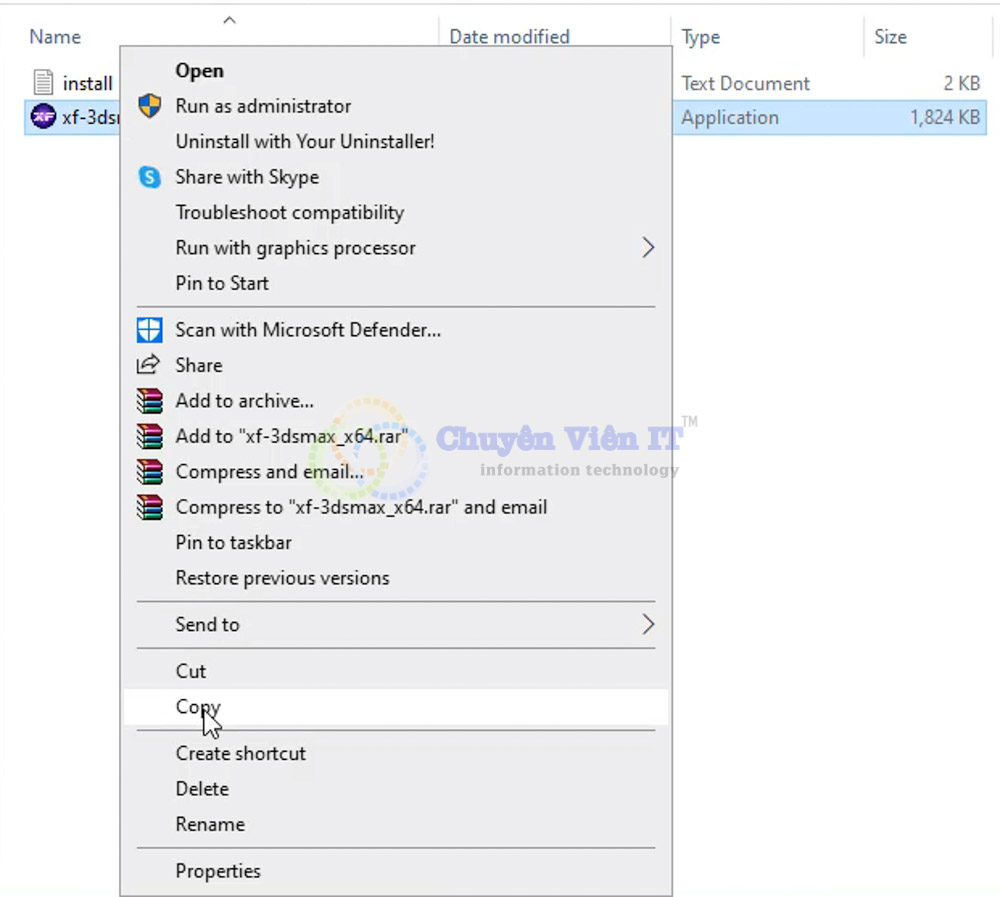Expand the Run with graphics processor submenu arrow

(648, 248)
